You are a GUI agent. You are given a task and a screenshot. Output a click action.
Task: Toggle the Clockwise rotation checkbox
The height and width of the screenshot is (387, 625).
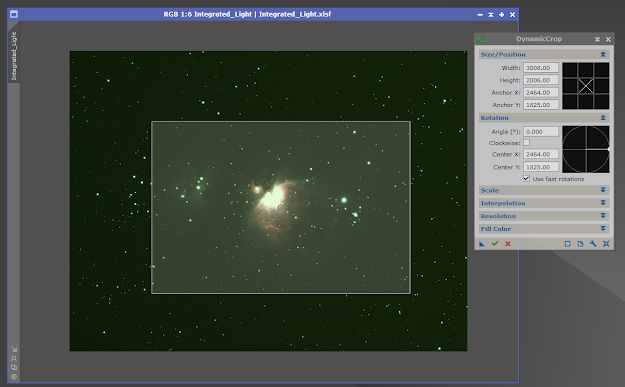(x=527, y=143)
